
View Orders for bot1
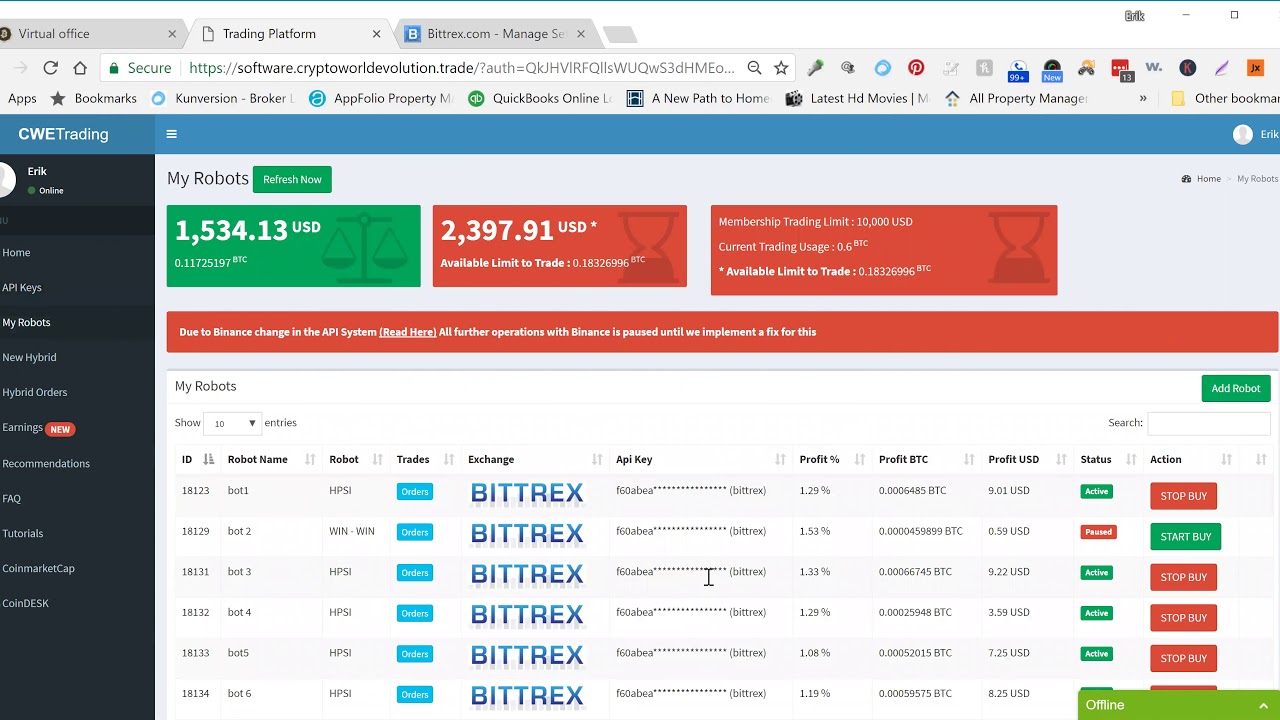pyautogui.click(x=414, y=492)
